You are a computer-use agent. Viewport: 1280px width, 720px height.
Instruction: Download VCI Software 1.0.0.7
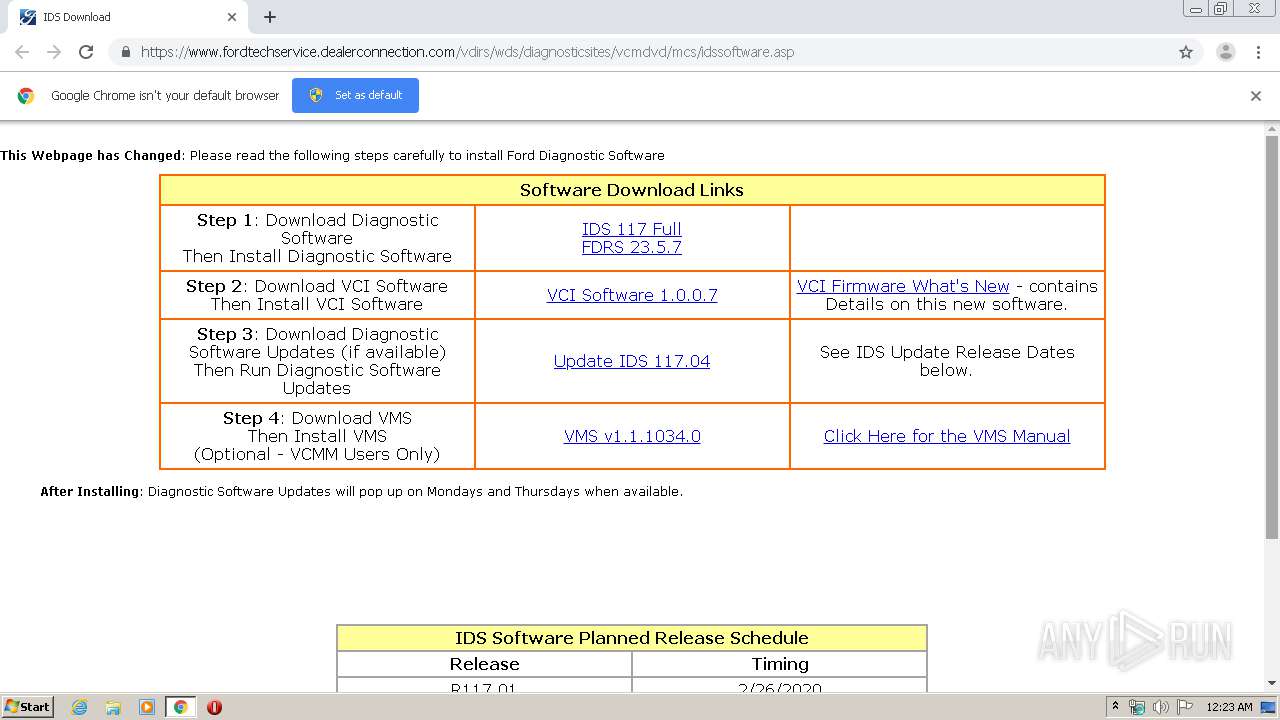[632, 295]
